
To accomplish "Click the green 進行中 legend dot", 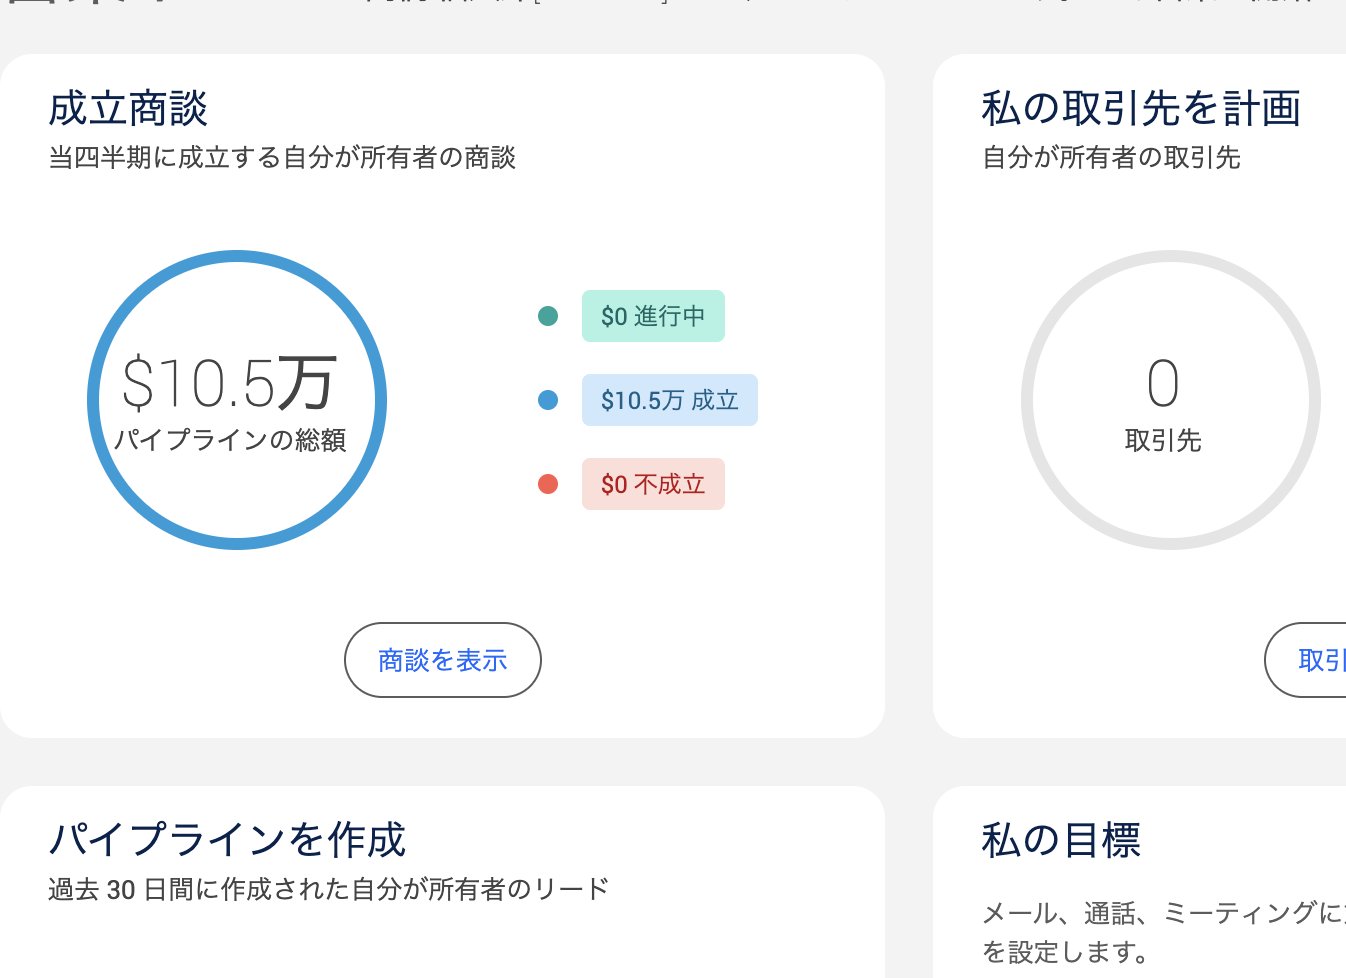I will click(548, 316).
